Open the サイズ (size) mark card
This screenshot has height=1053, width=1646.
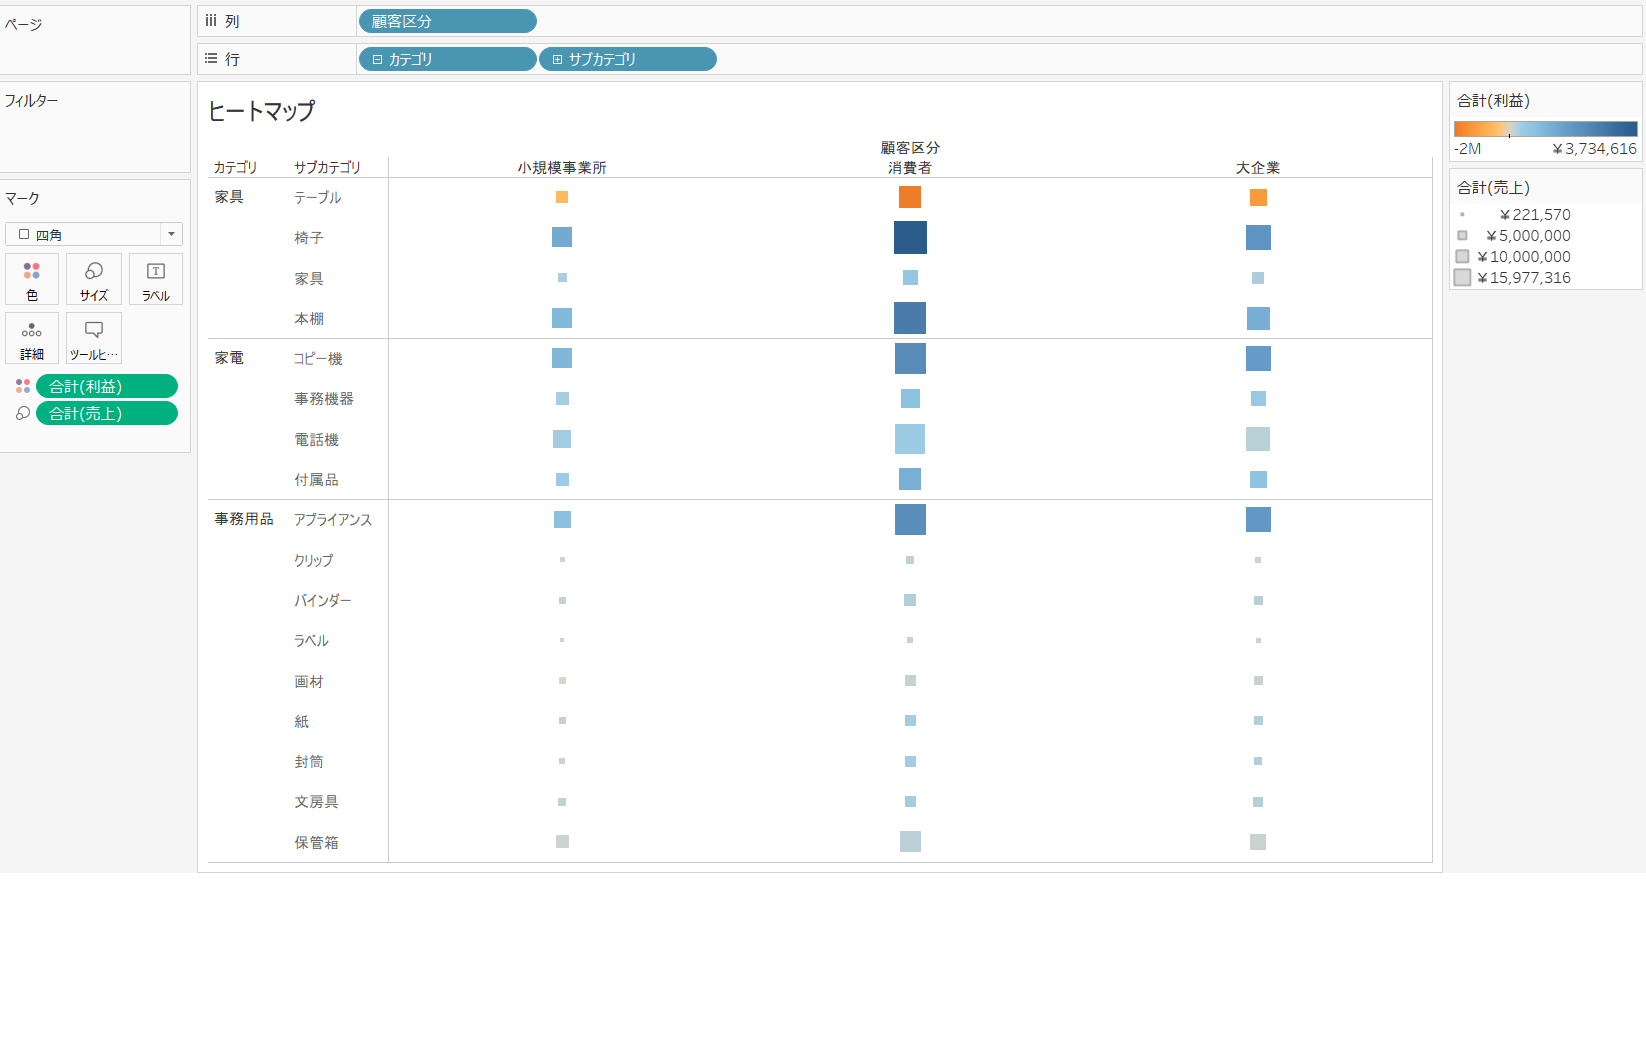coord(94,279)
